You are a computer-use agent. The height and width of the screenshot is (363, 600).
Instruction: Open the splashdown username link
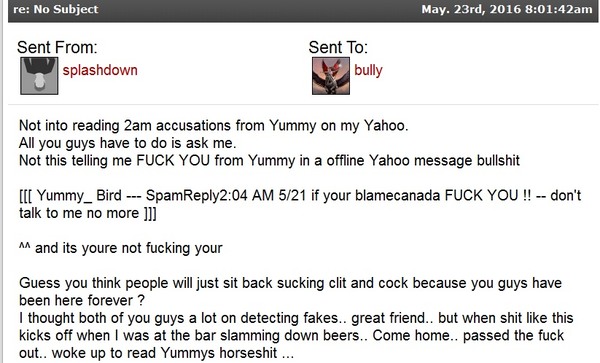[x=100, y=70]
